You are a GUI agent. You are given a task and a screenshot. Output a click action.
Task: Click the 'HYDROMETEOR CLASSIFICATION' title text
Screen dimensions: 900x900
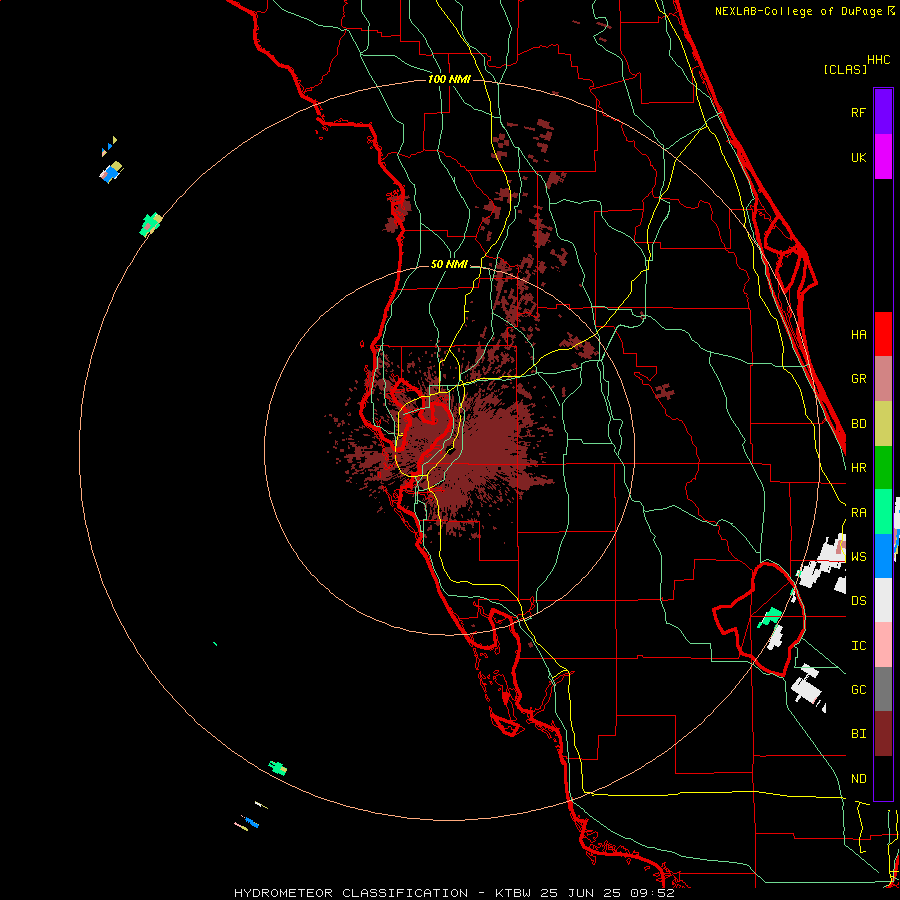pos(351,893)
